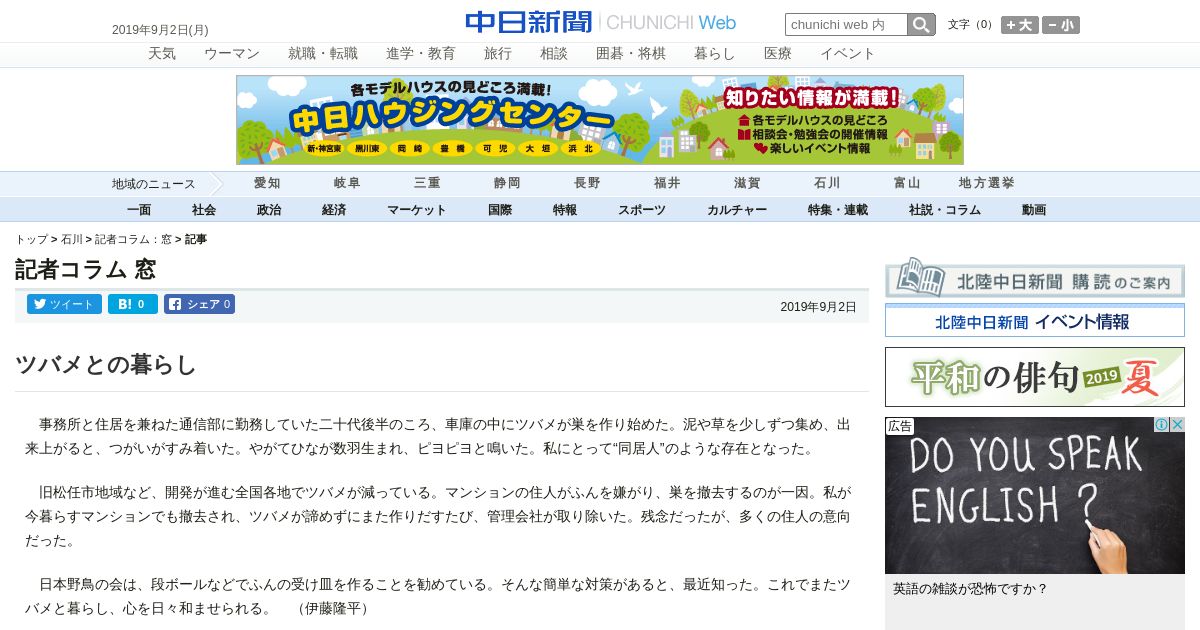Screen dimensions: 1200x630
Task: Go to the 経済 section
Action: tap(334, 210)
